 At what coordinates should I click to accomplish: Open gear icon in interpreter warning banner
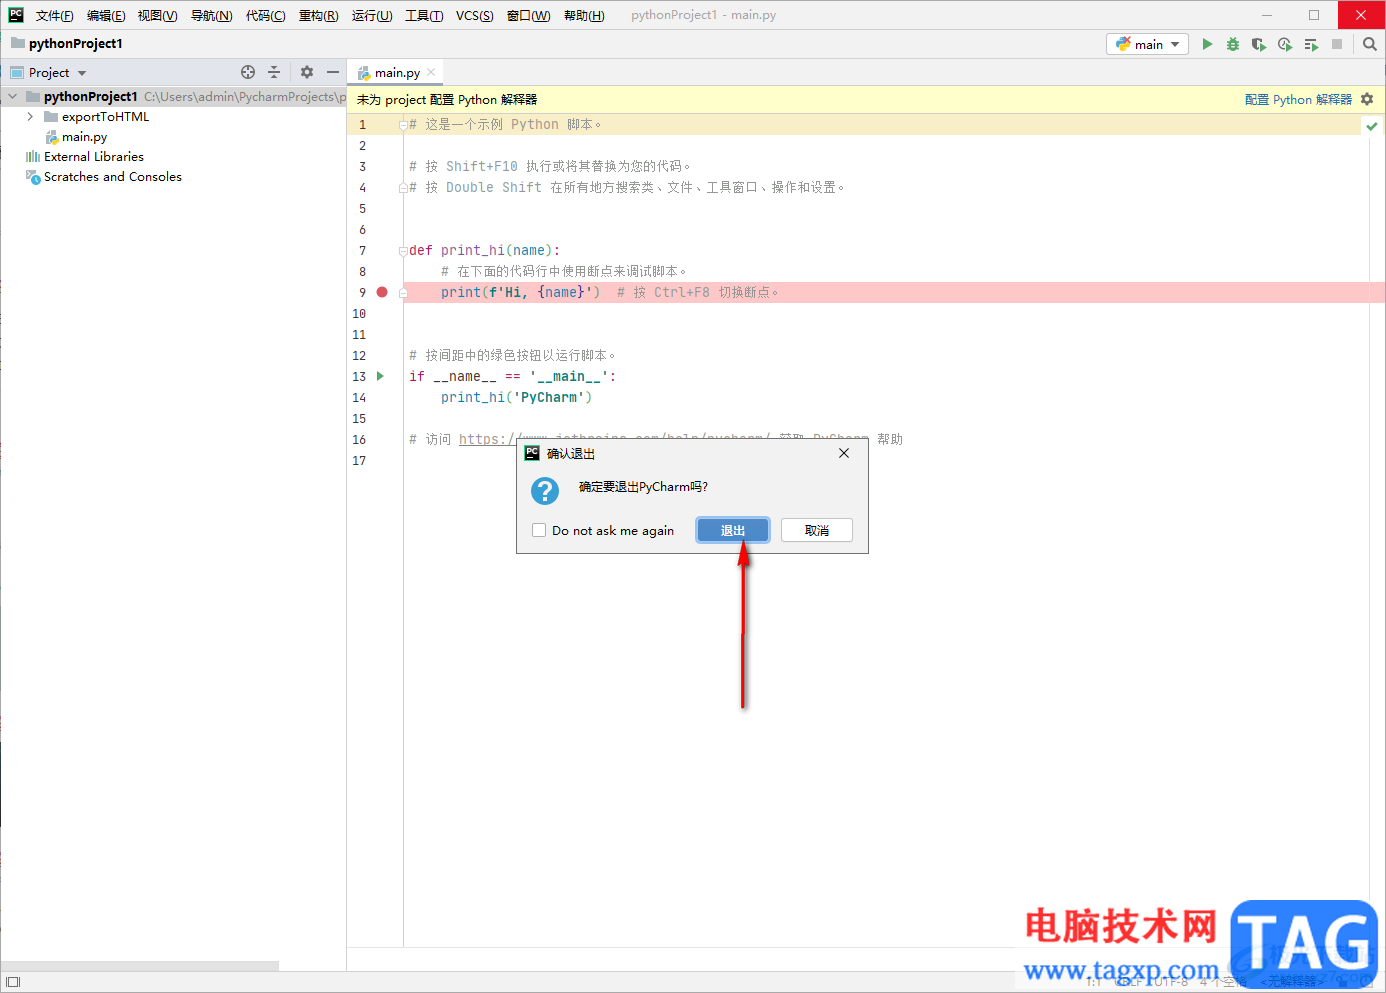[1367, 99]
